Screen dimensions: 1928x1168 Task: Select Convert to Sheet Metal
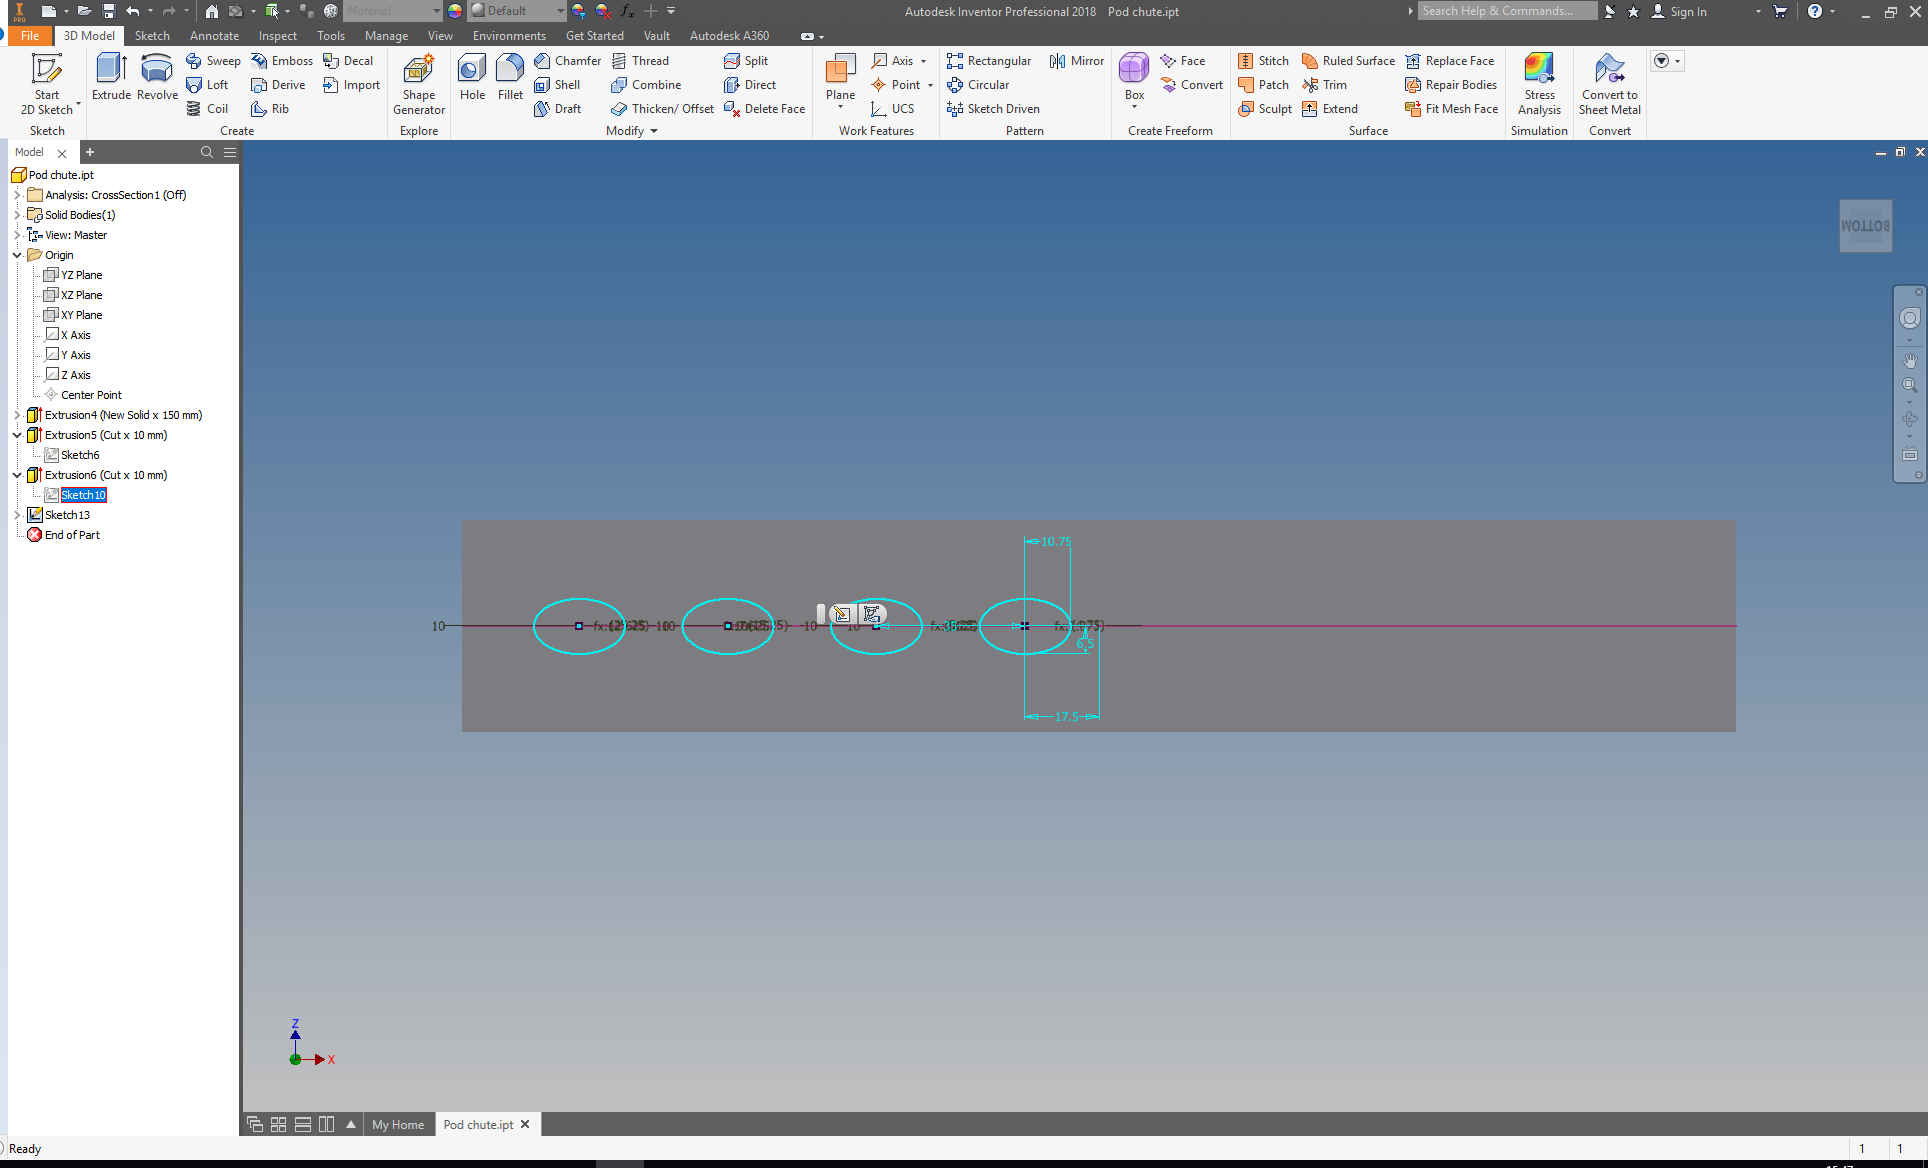[x=1609, y=80]
